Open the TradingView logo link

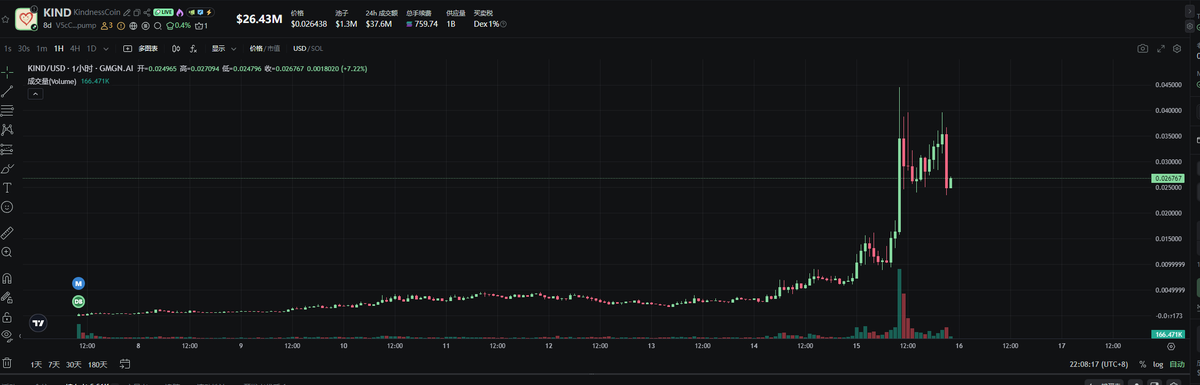38,323
